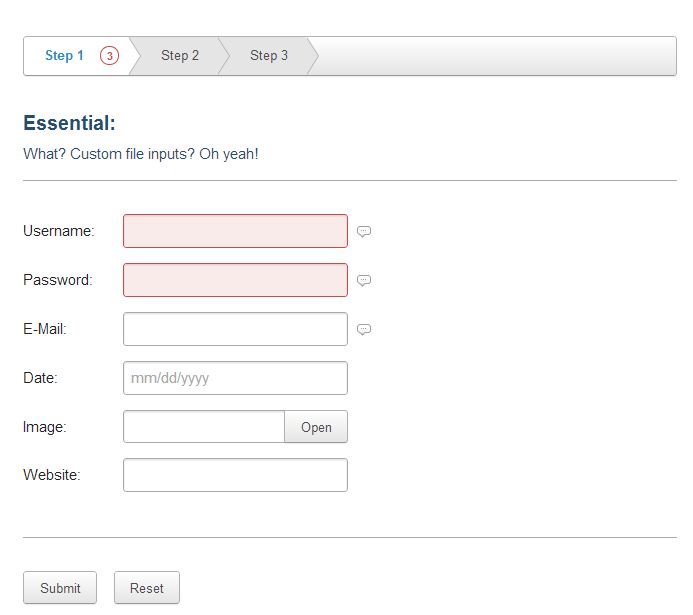Reset the form fields
This screenshot has height=615, width=693.
(147, 588)
